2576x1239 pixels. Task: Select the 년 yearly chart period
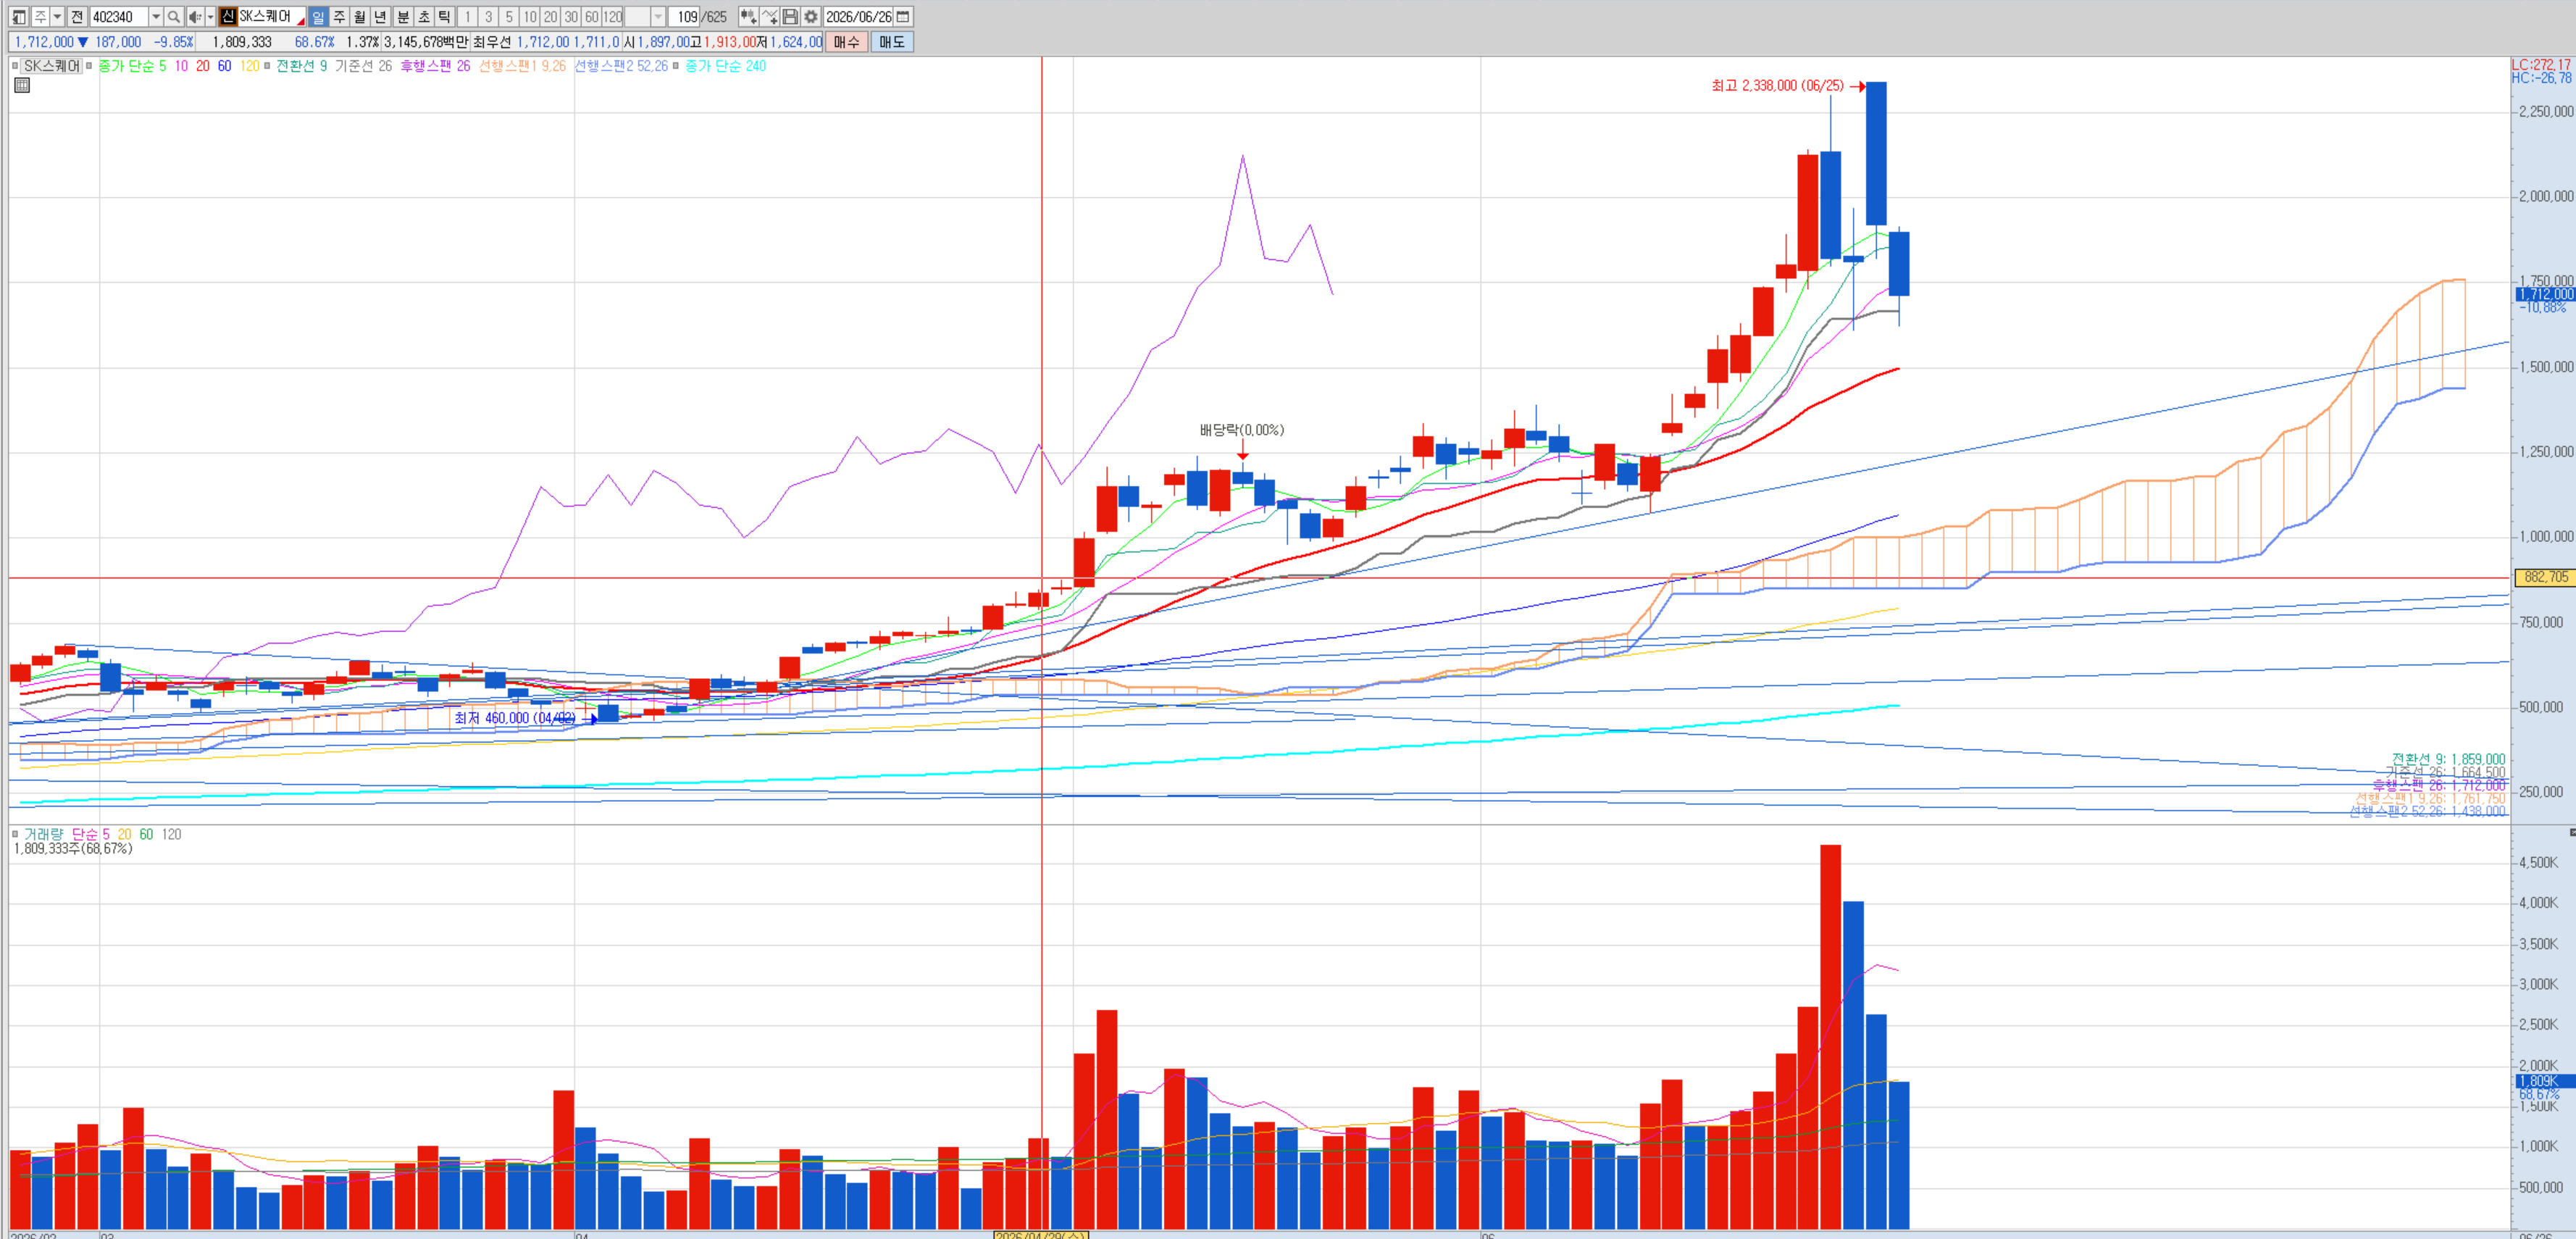(381, 17)
